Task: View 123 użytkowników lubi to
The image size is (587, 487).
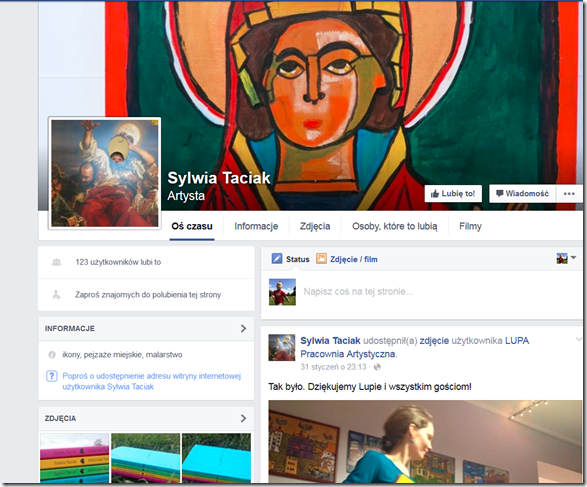Action: [x=118, y=262]
